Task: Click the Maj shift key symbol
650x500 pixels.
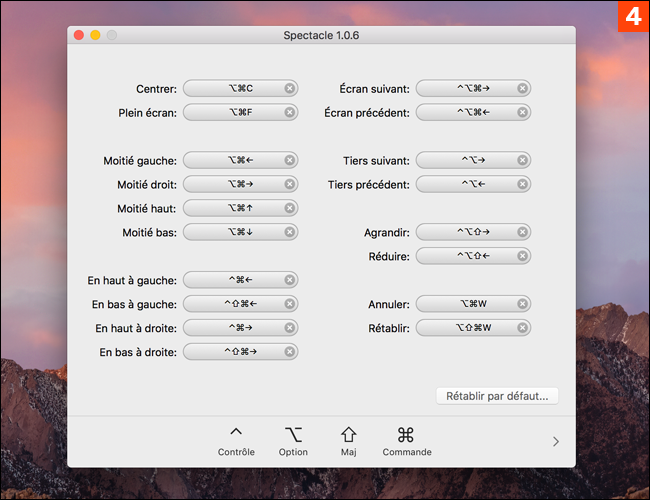Action: (x=348, y=434)
